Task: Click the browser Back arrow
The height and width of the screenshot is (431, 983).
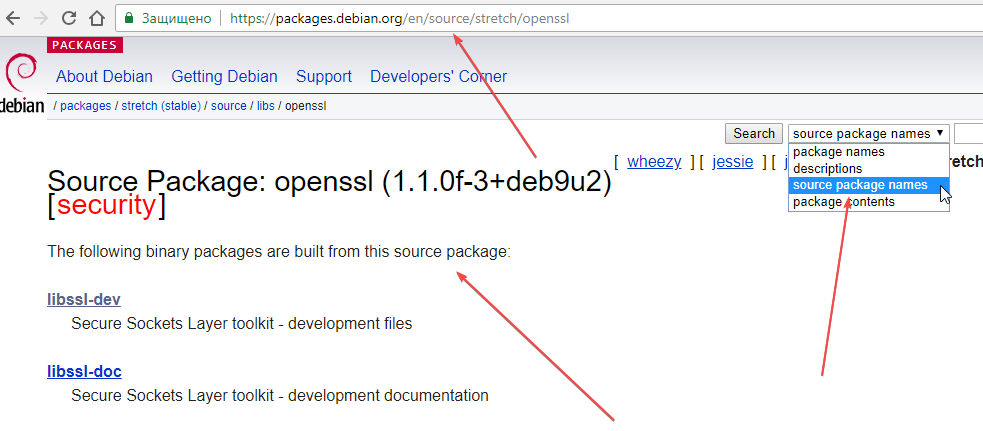Action: 12,18
